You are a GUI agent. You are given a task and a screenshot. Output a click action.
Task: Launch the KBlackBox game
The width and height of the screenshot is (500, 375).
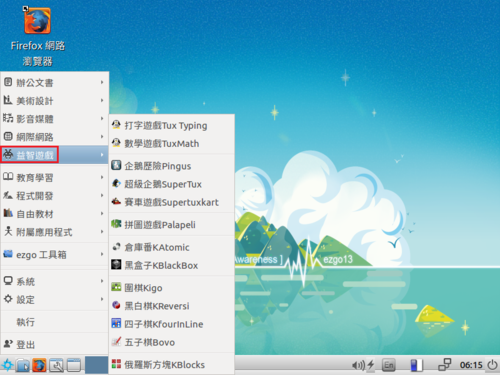coord(172,265)
